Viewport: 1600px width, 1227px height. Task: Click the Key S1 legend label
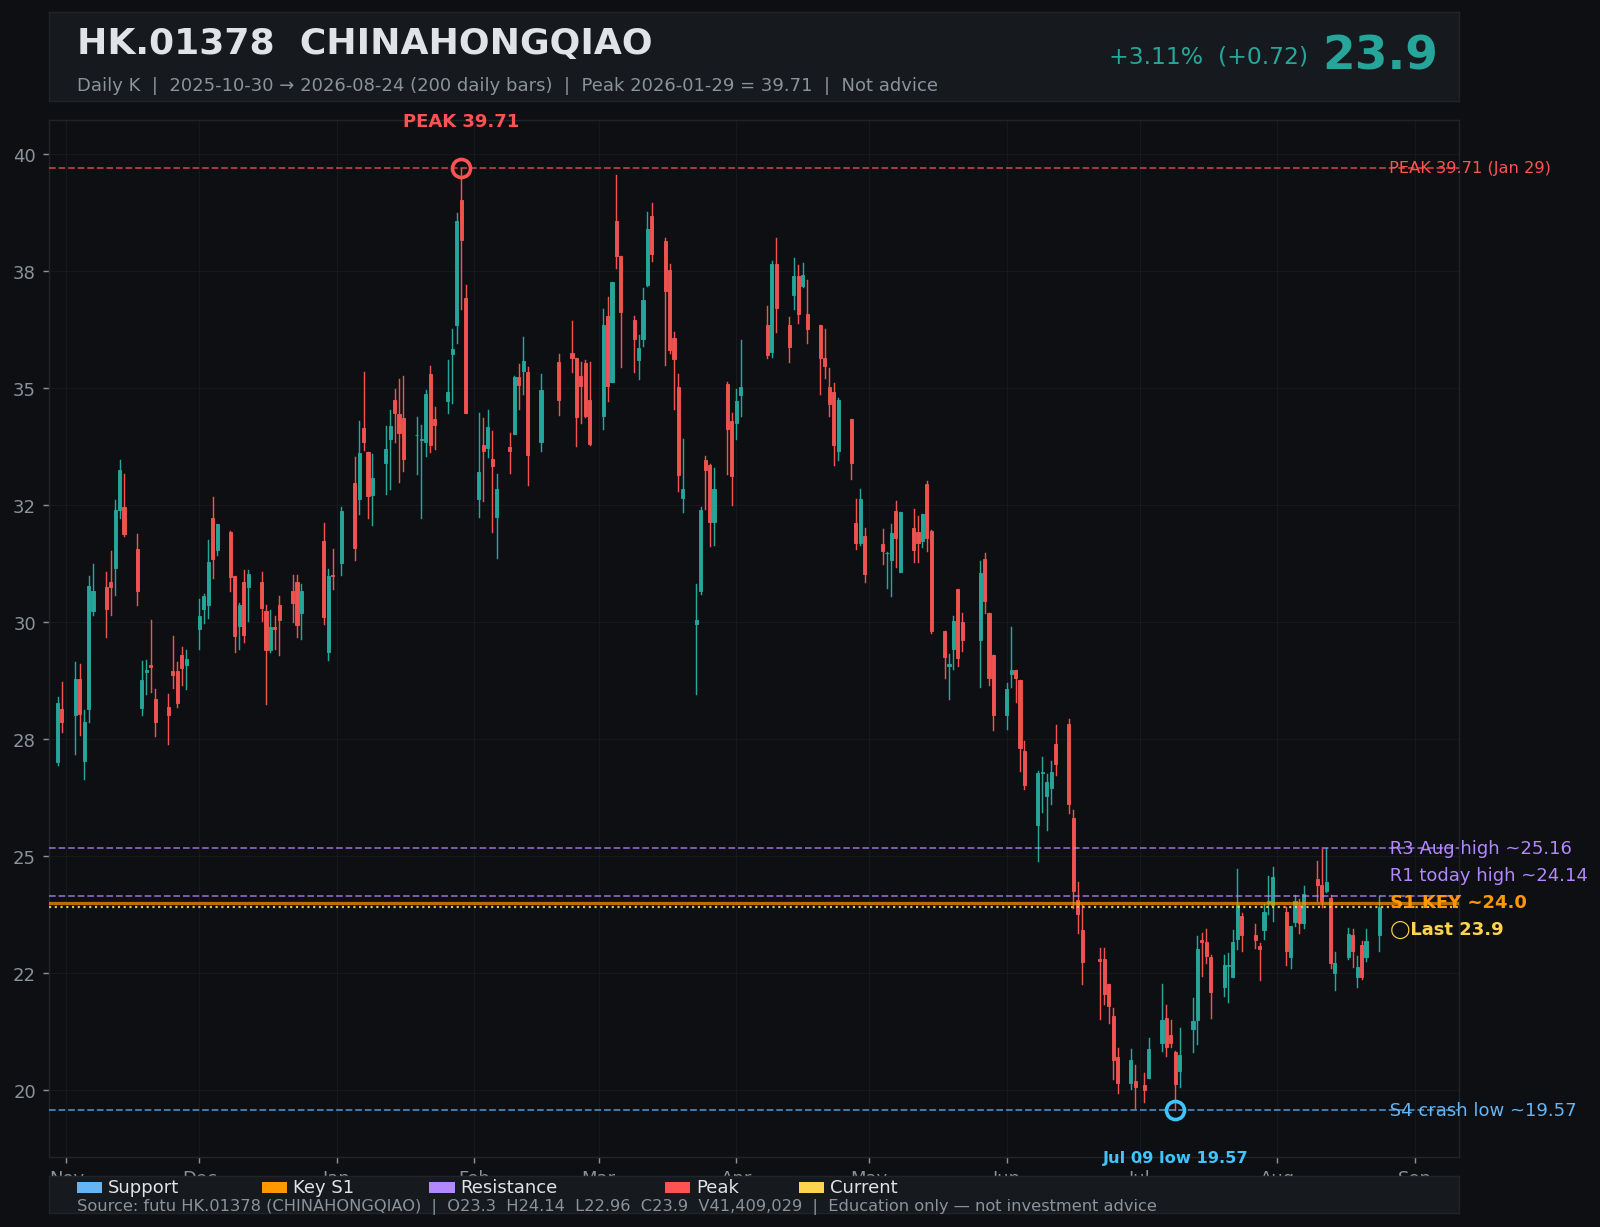coord(323,1187)
